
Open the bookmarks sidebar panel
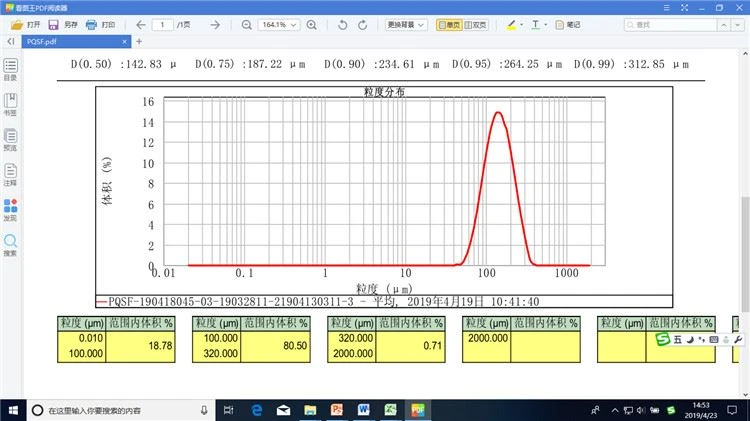coord(11,104)
